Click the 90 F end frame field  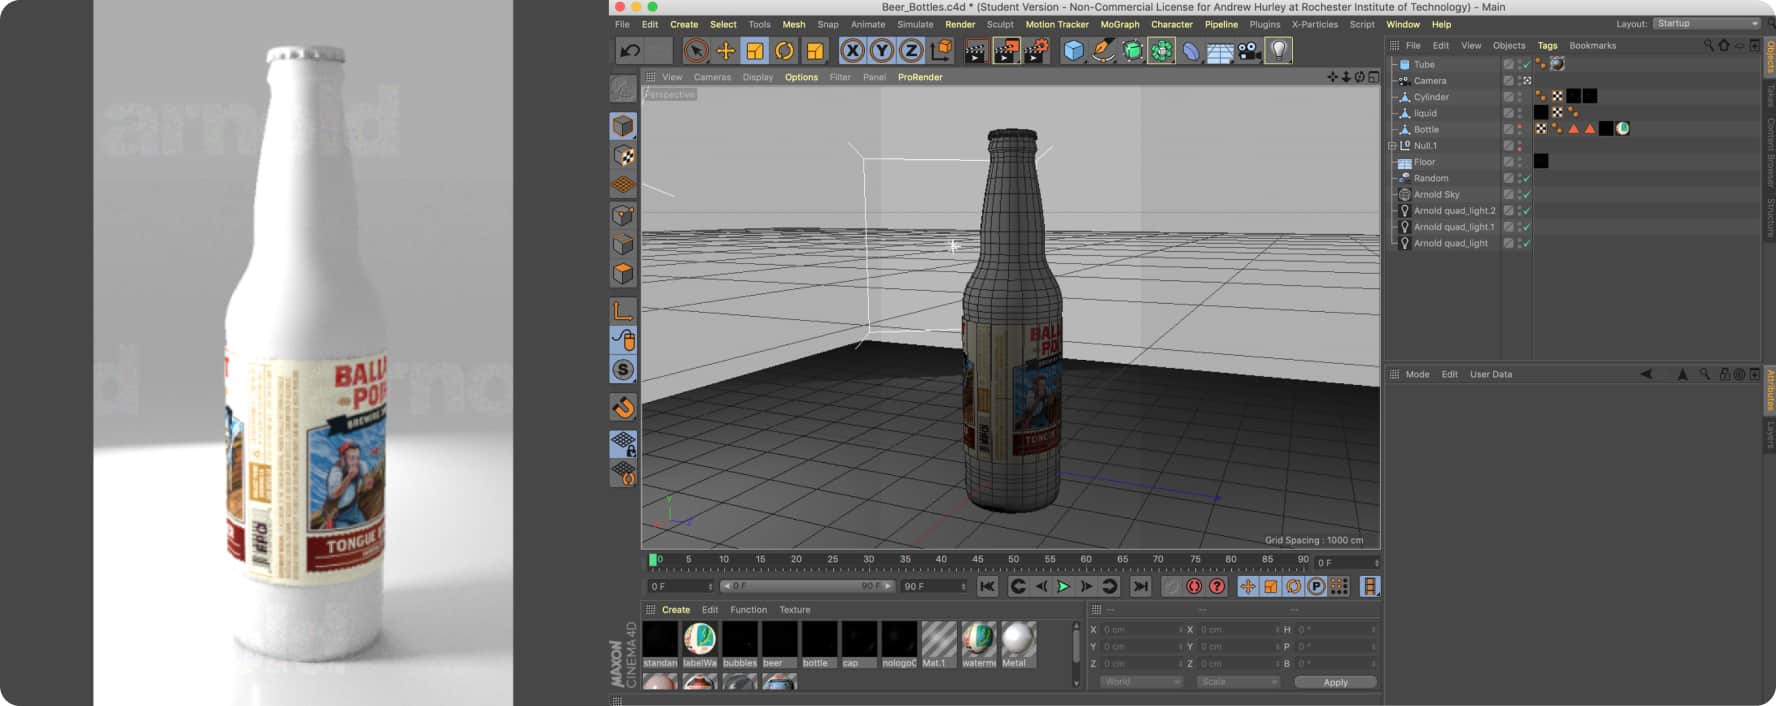coord(934,586)
